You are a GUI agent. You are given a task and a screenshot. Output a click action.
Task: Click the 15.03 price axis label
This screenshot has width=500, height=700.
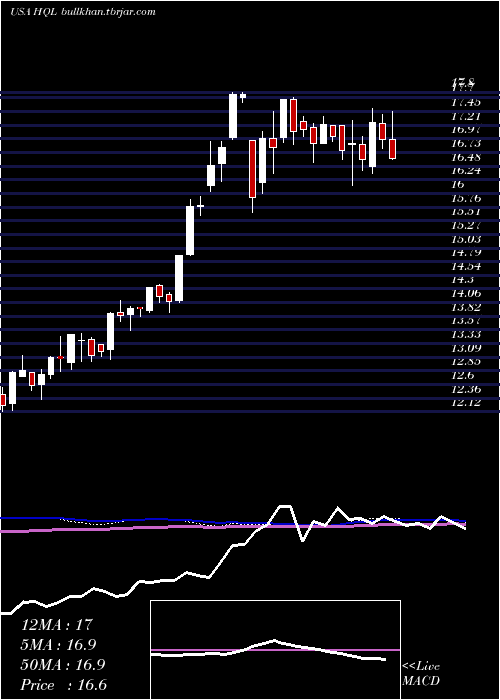466,239
